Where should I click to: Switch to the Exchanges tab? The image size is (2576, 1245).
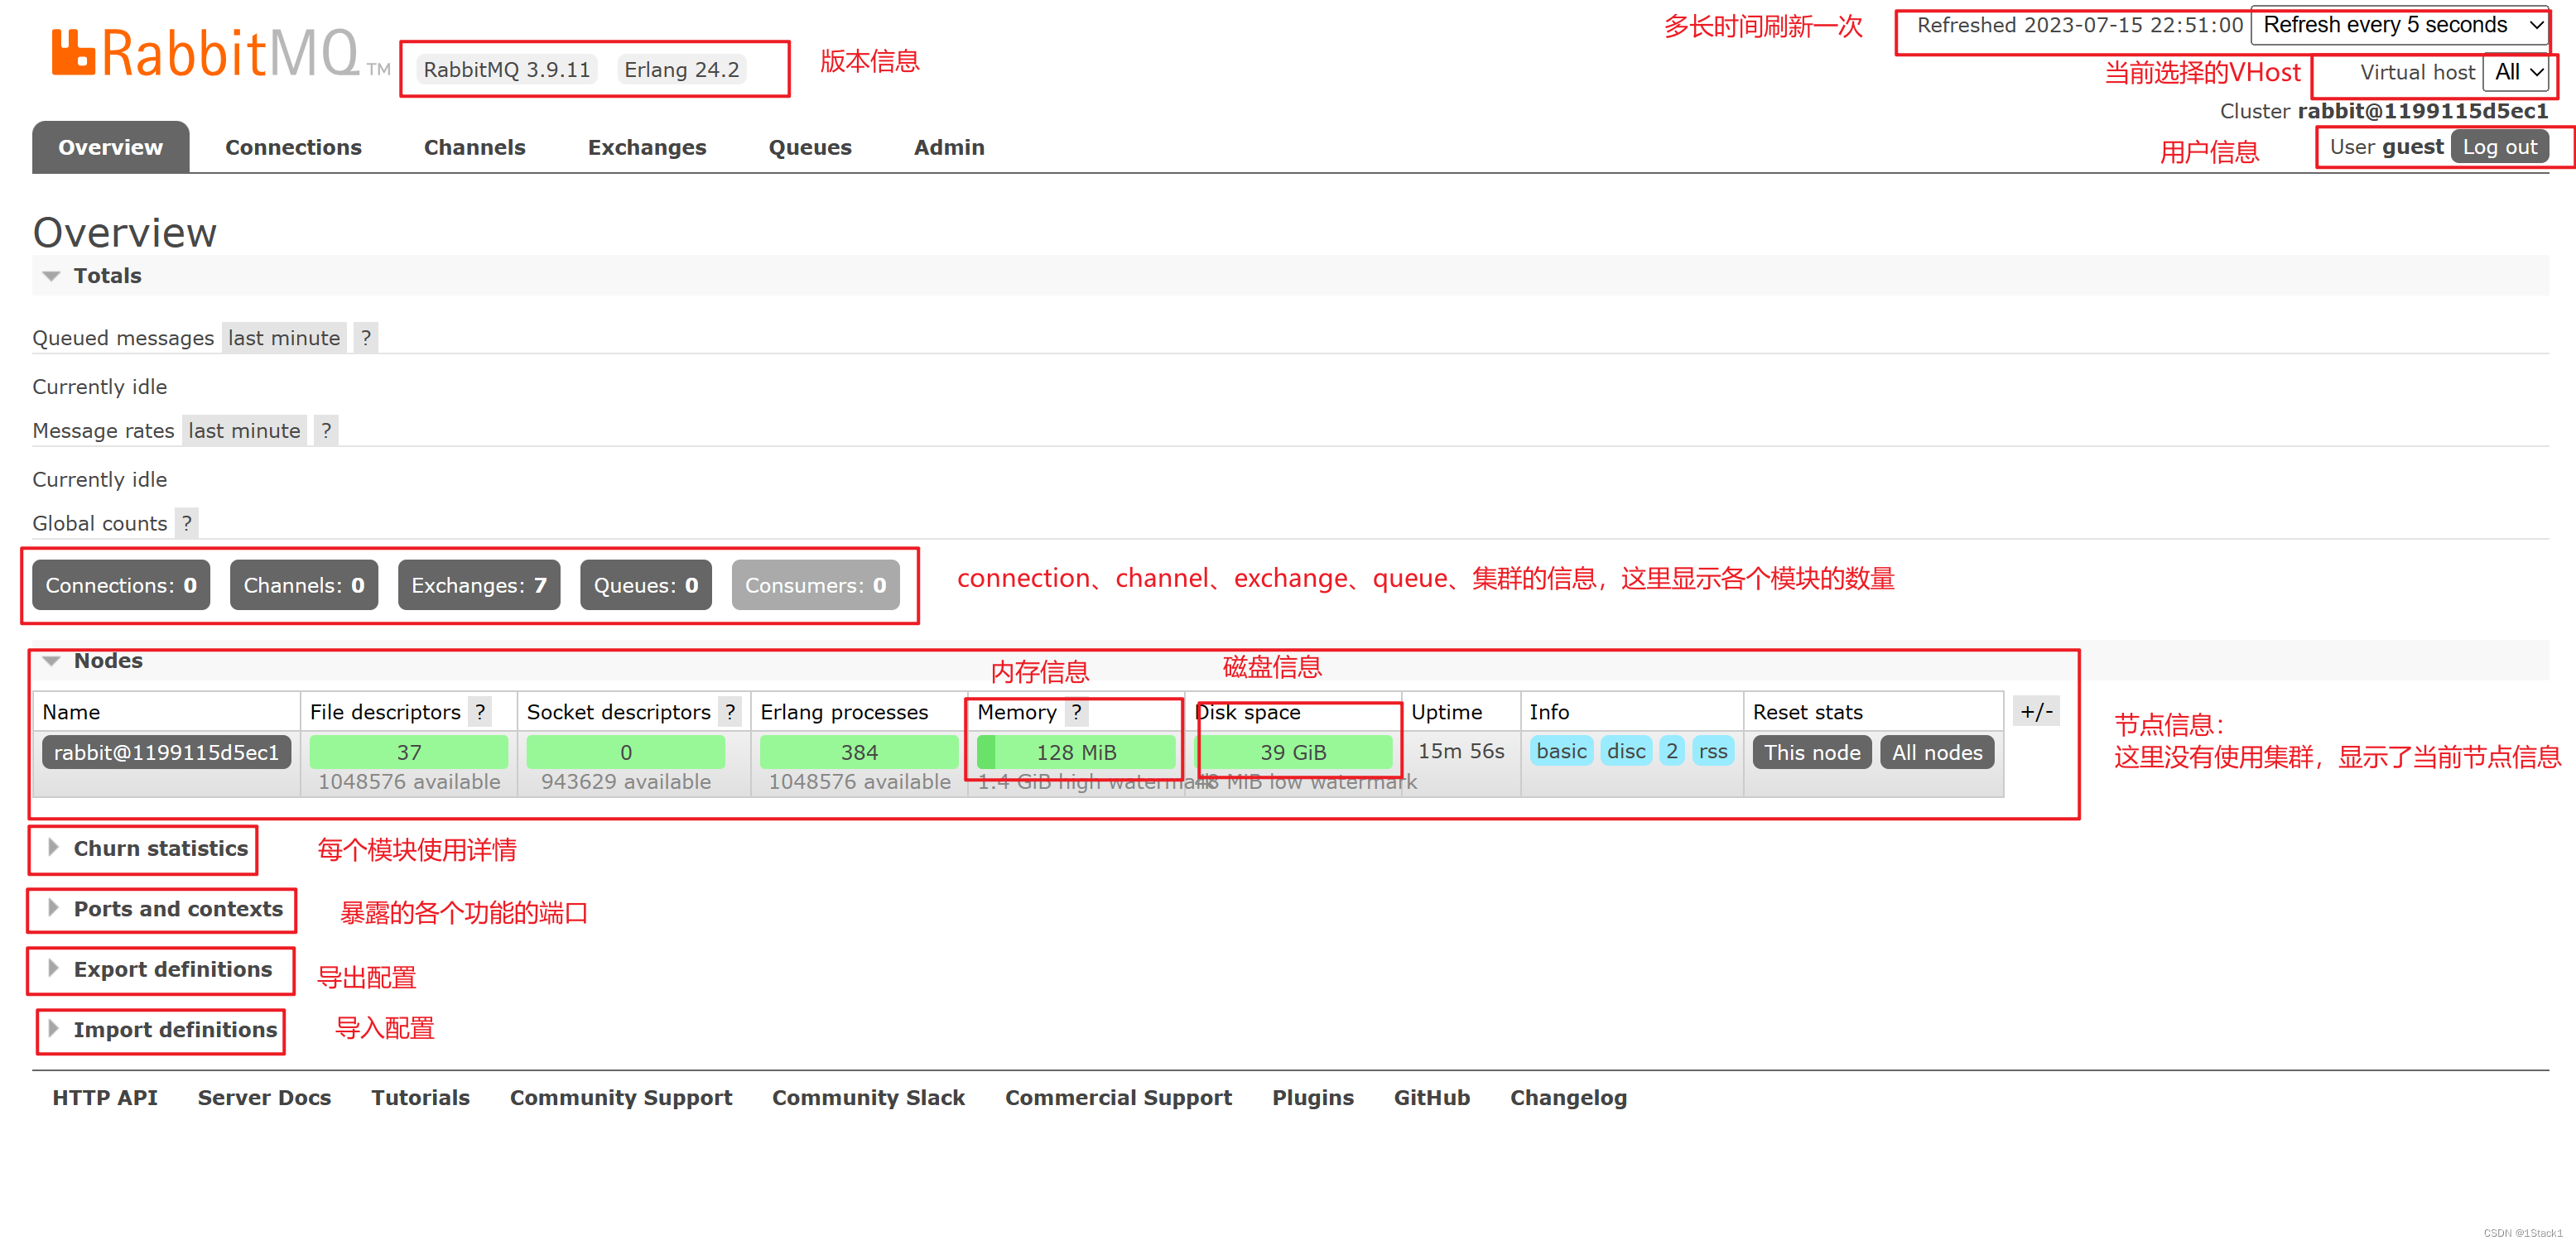647,147
